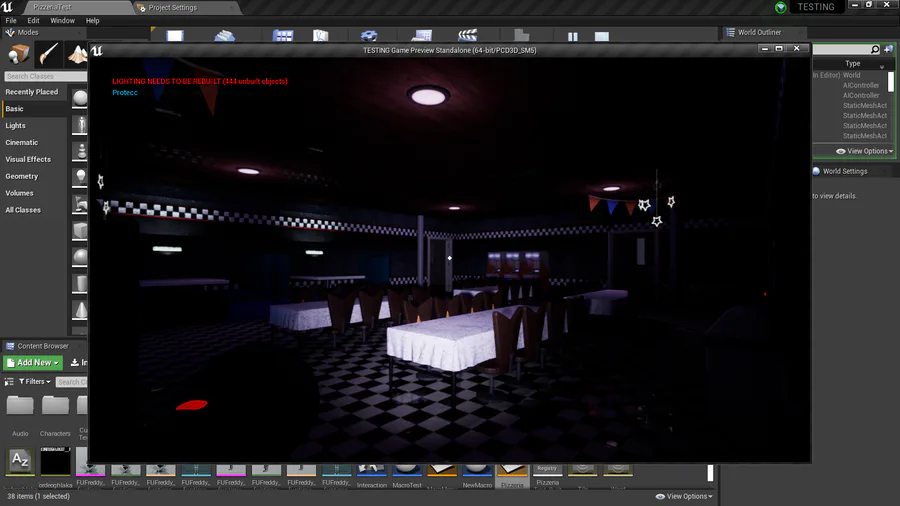900x506 pixels.
Task: Toggle the Content Browser sources panel icon
Action: click(x=9, y=382)
